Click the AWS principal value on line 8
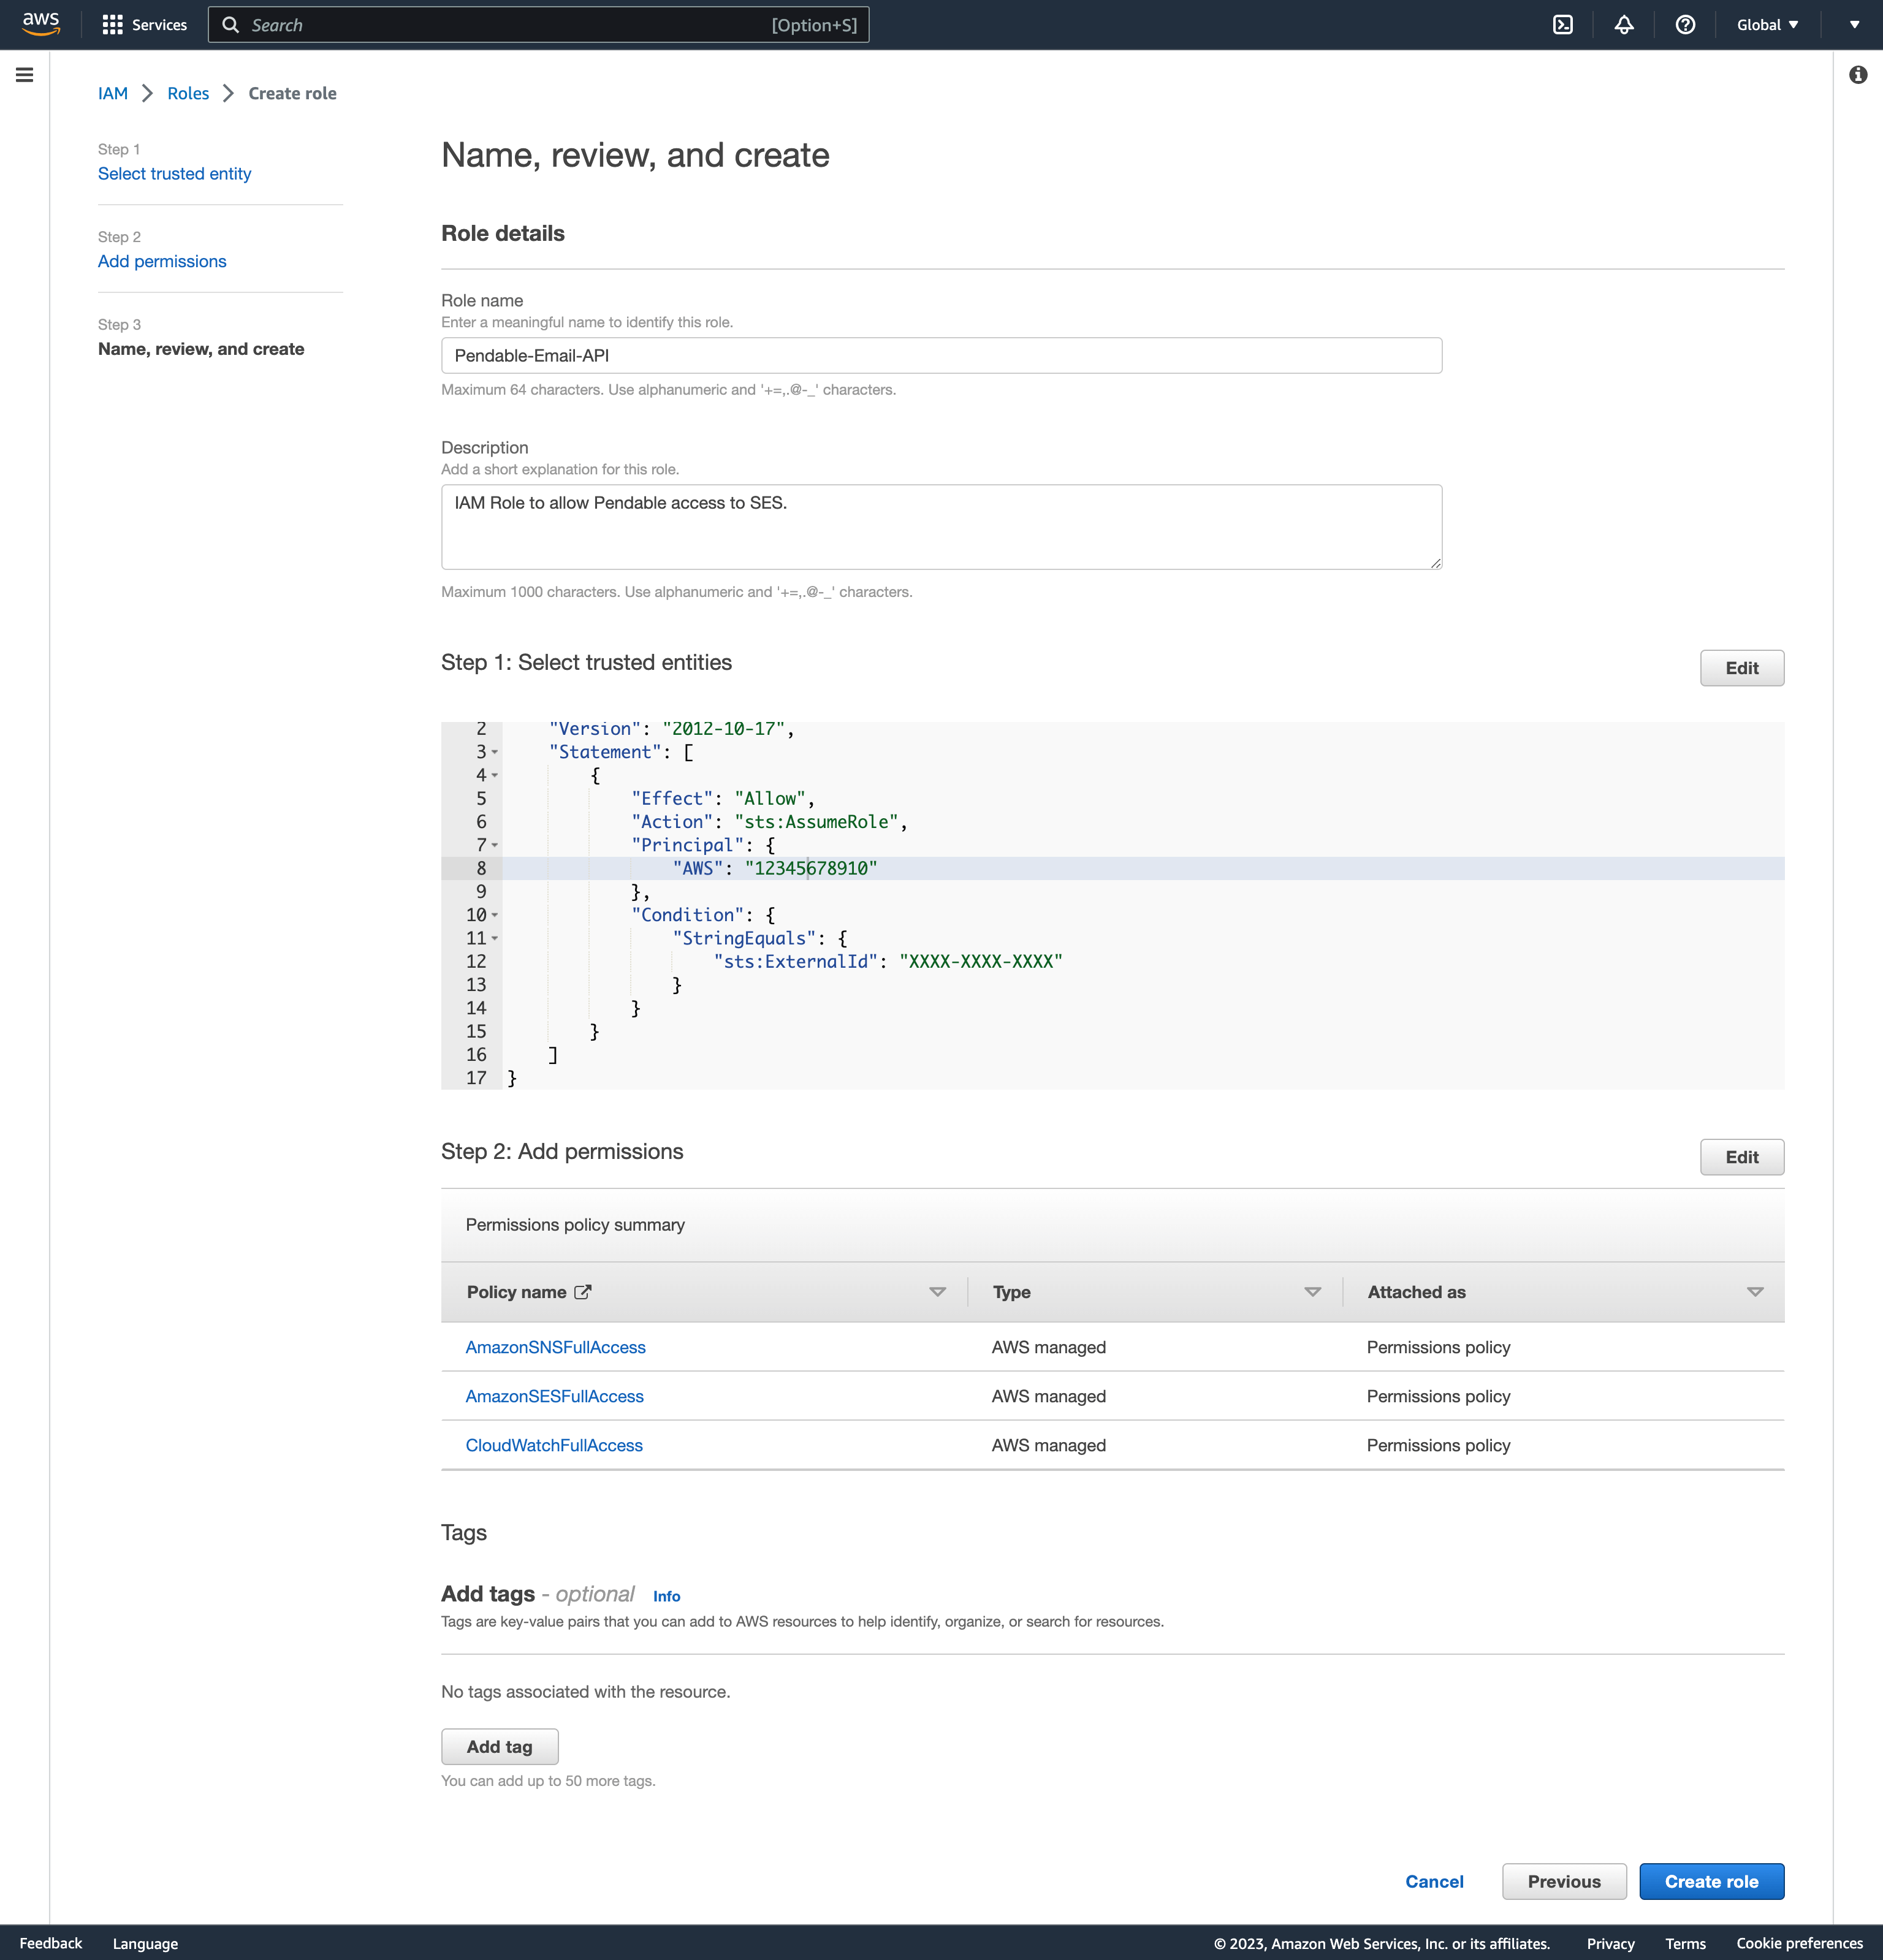This screenshot has width=1883, height=1960. [x=811, y=868]
